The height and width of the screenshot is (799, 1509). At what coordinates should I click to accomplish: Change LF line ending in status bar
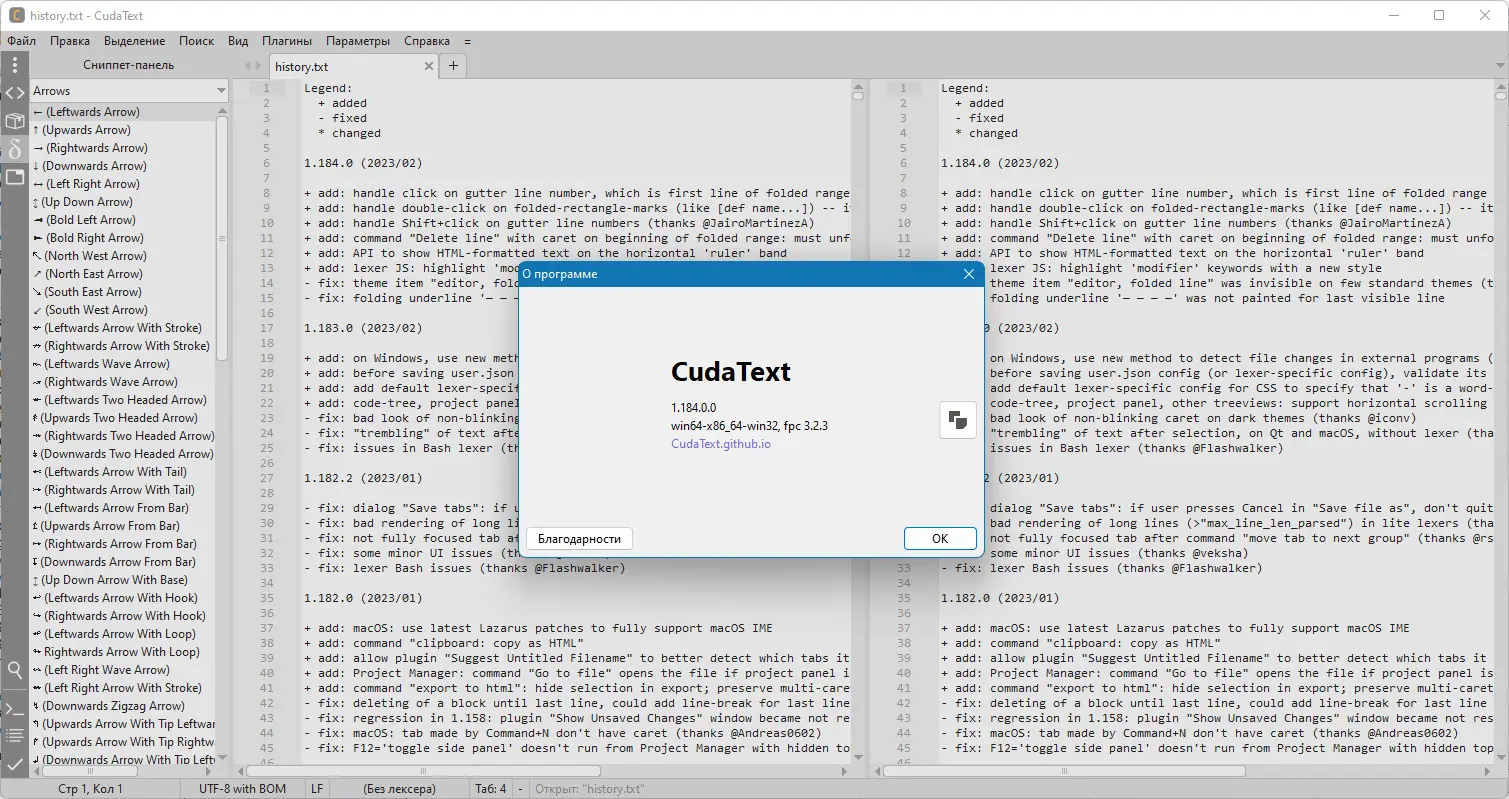click(317, 789)
